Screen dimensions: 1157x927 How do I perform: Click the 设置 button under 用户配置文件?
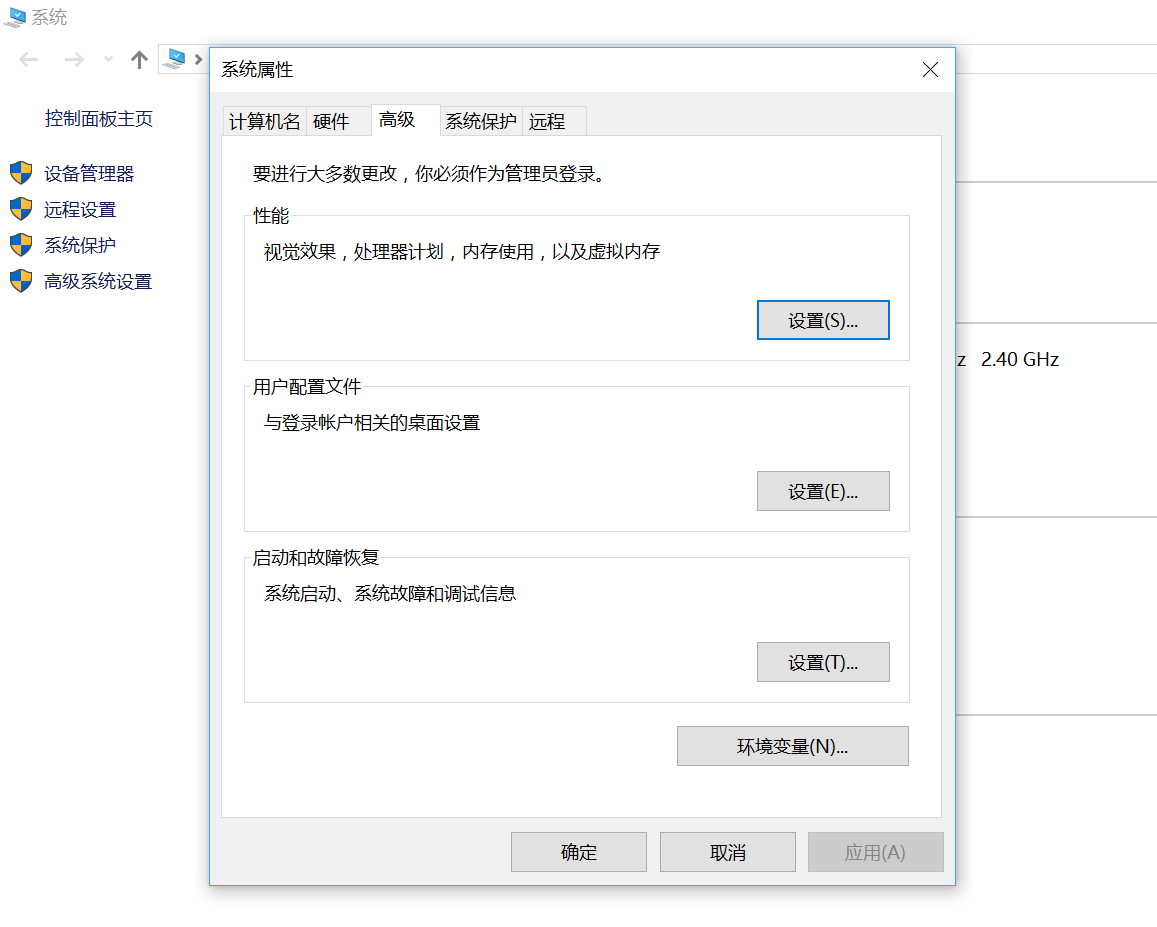[x=823, y=491]
